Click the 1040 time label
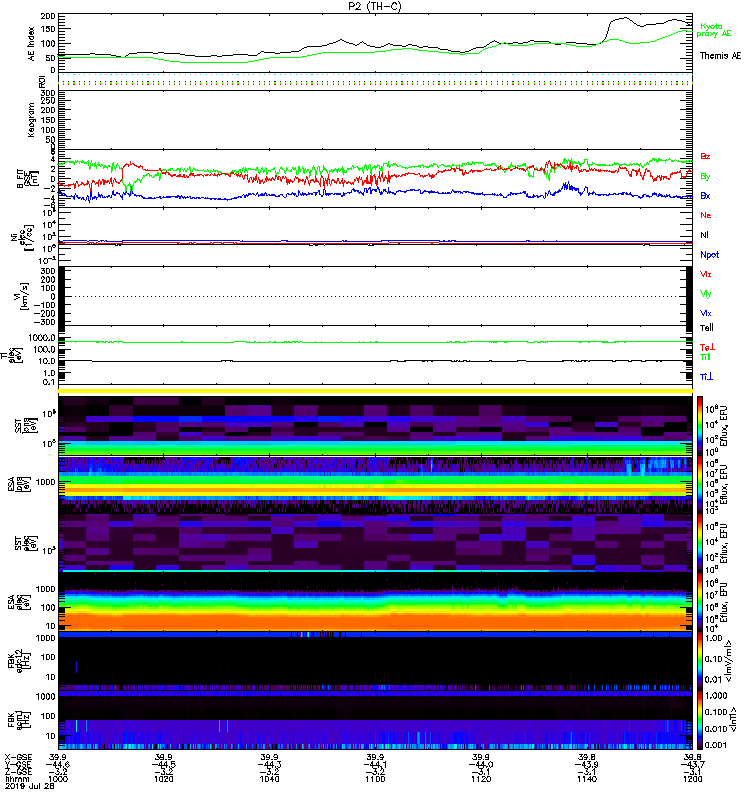This screenshot has height=800, width=750. (269, 779)
